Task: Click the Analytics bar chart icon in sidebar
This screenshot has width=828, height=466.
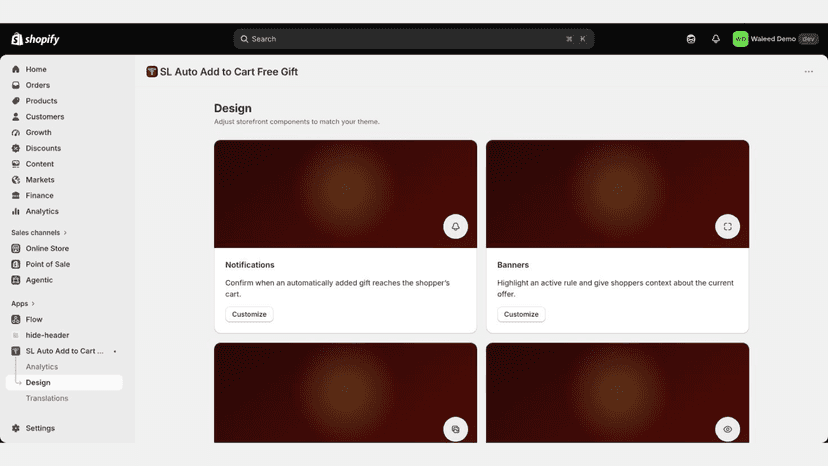Action: point(16,211)
